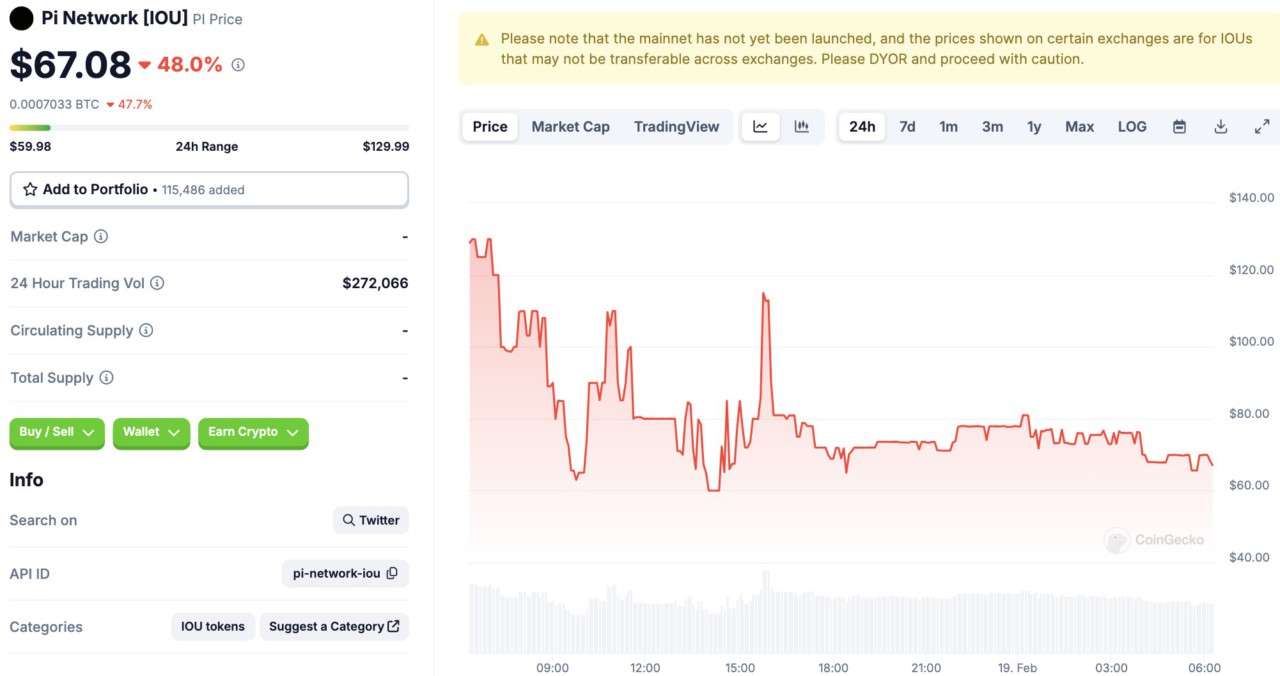1280x676 pixels.
Task: Switch to the Market Cap tab
Action: coord(571,126)
